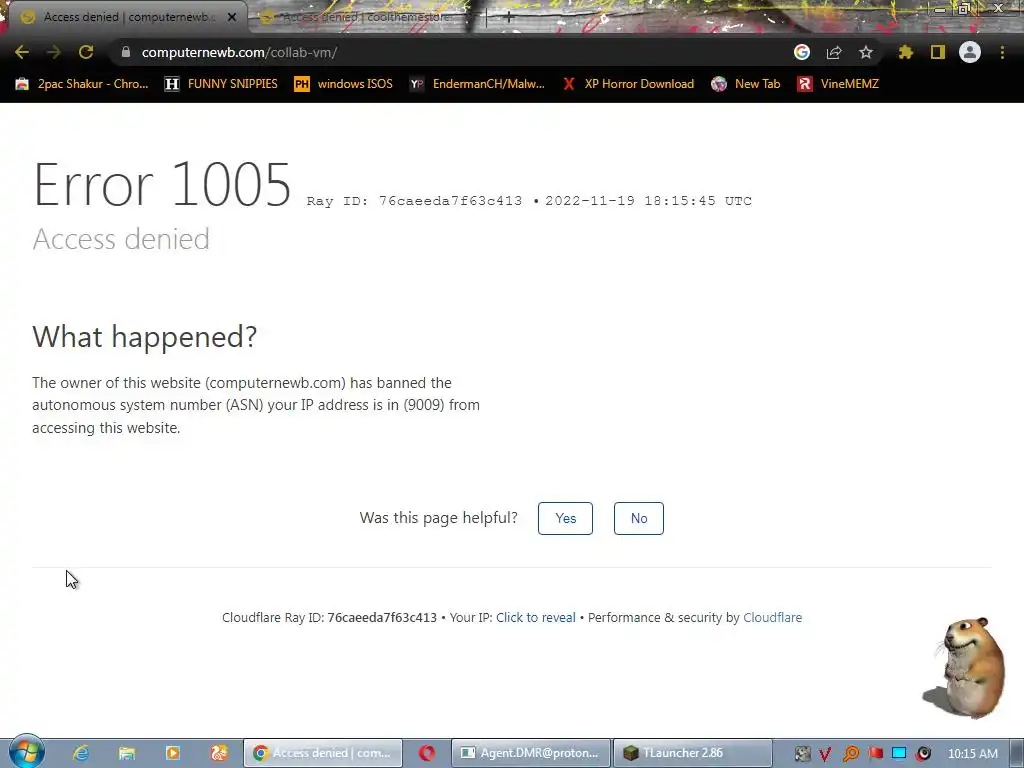Viewport: 1024px width, 768px height.
Task: Close the computernewb Access denied tab
Action: [232, 17]
